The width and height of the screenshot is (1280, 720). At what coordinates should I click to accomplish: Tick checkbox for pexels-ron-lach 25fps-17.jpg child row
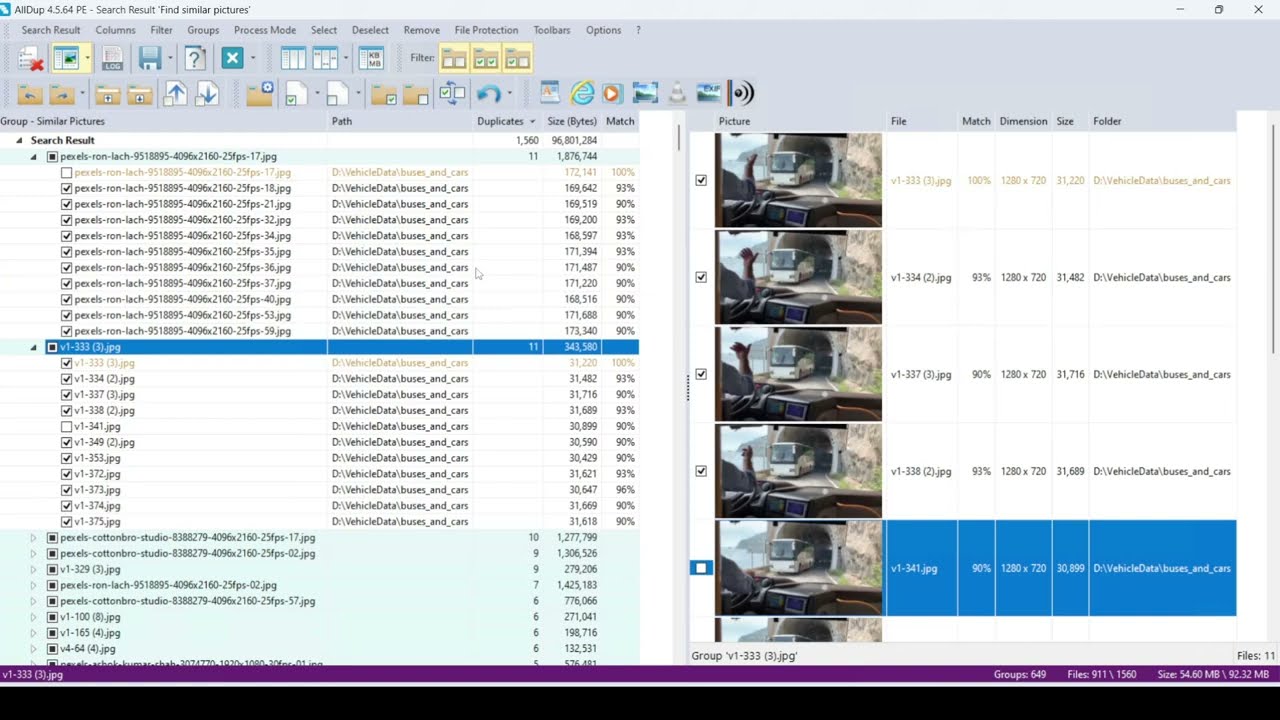(x=66, y=172)
